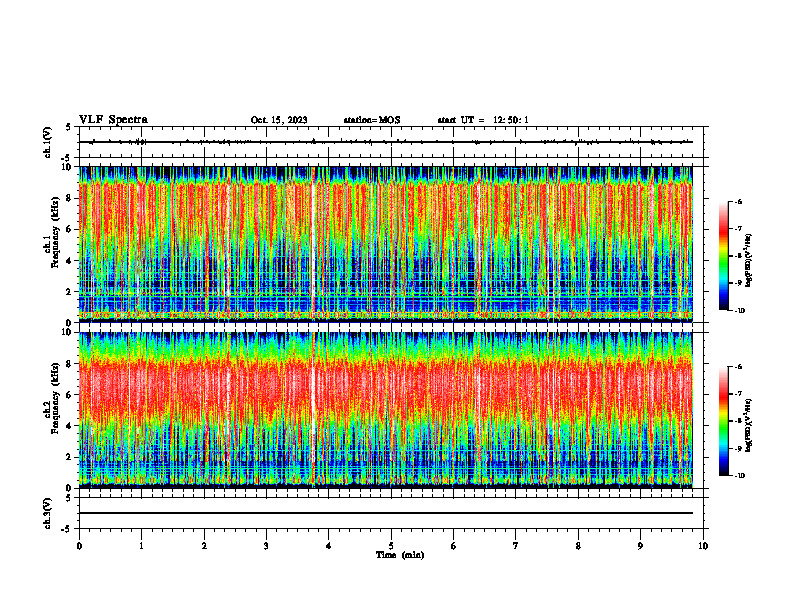Click the 'ch.1(V)' axis label
This screenshot has height=612, width=792.
(x=47, y=142)
